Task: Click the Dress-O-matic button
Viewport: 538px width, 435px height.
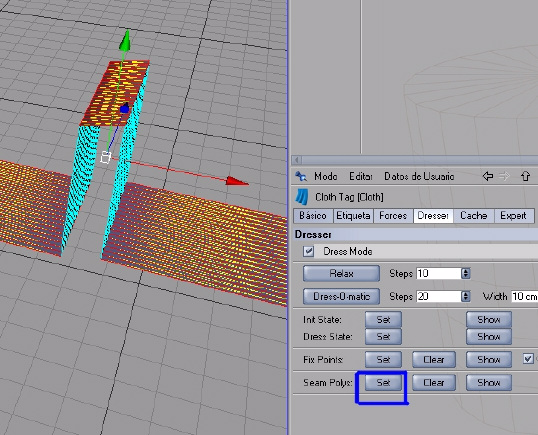Action: tap(341, 296)
